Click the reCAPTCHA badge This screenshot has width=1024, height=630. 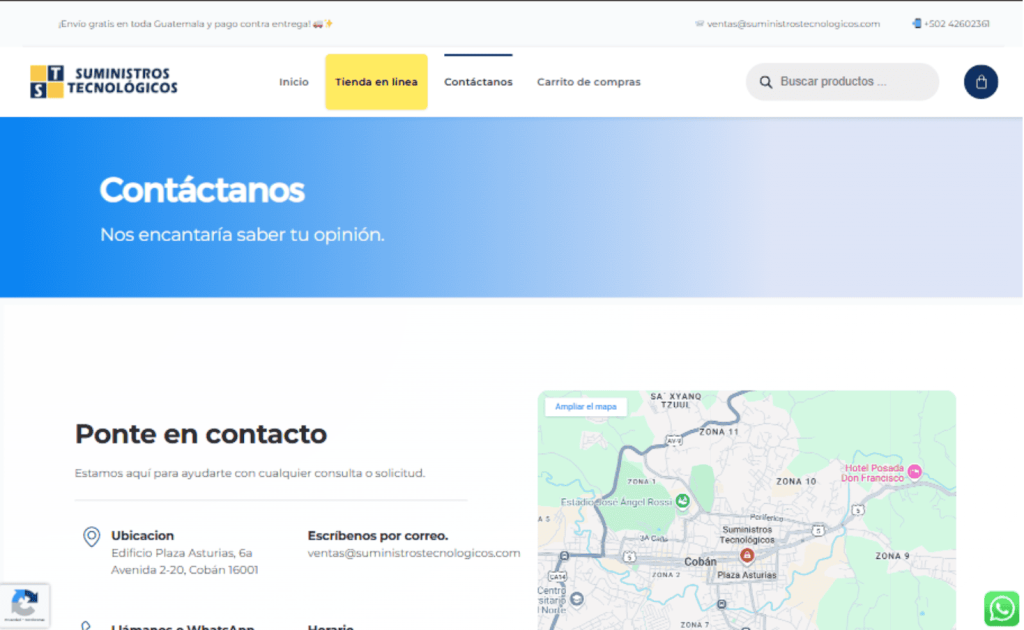click(x=24, y=605)
